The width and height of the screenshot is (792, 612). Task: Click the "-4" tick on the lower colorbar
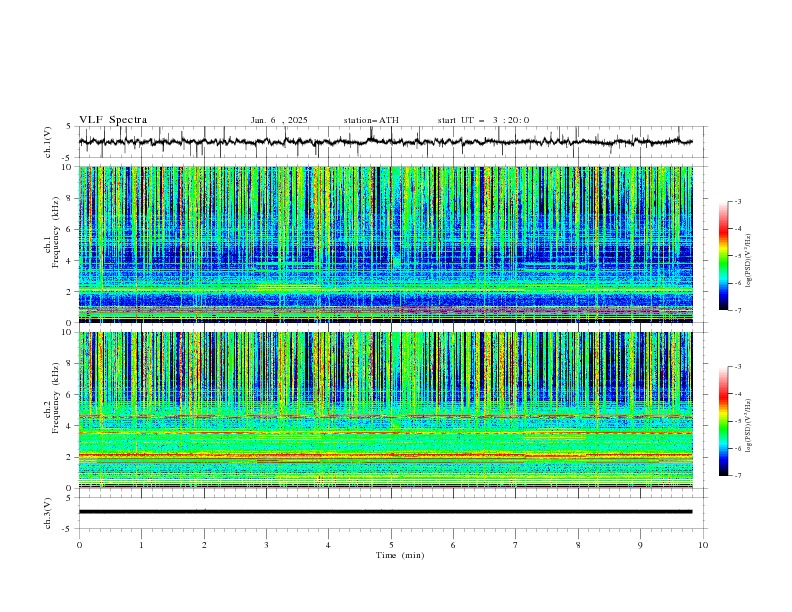(x=738, y=394)
